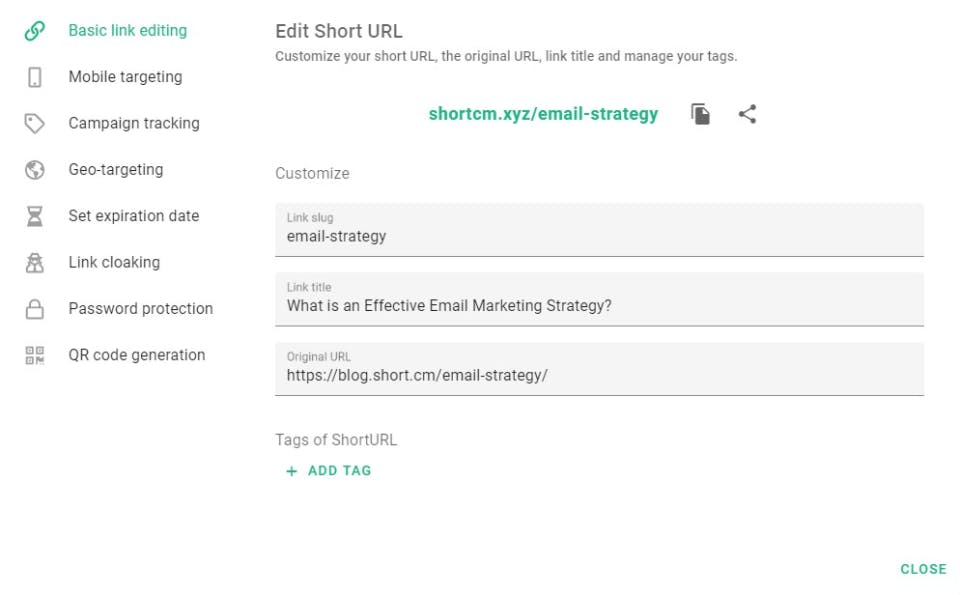The height and width of the screenshot is (595, 960).
Task: Go to Set expiration date
Action: (134, 216)
